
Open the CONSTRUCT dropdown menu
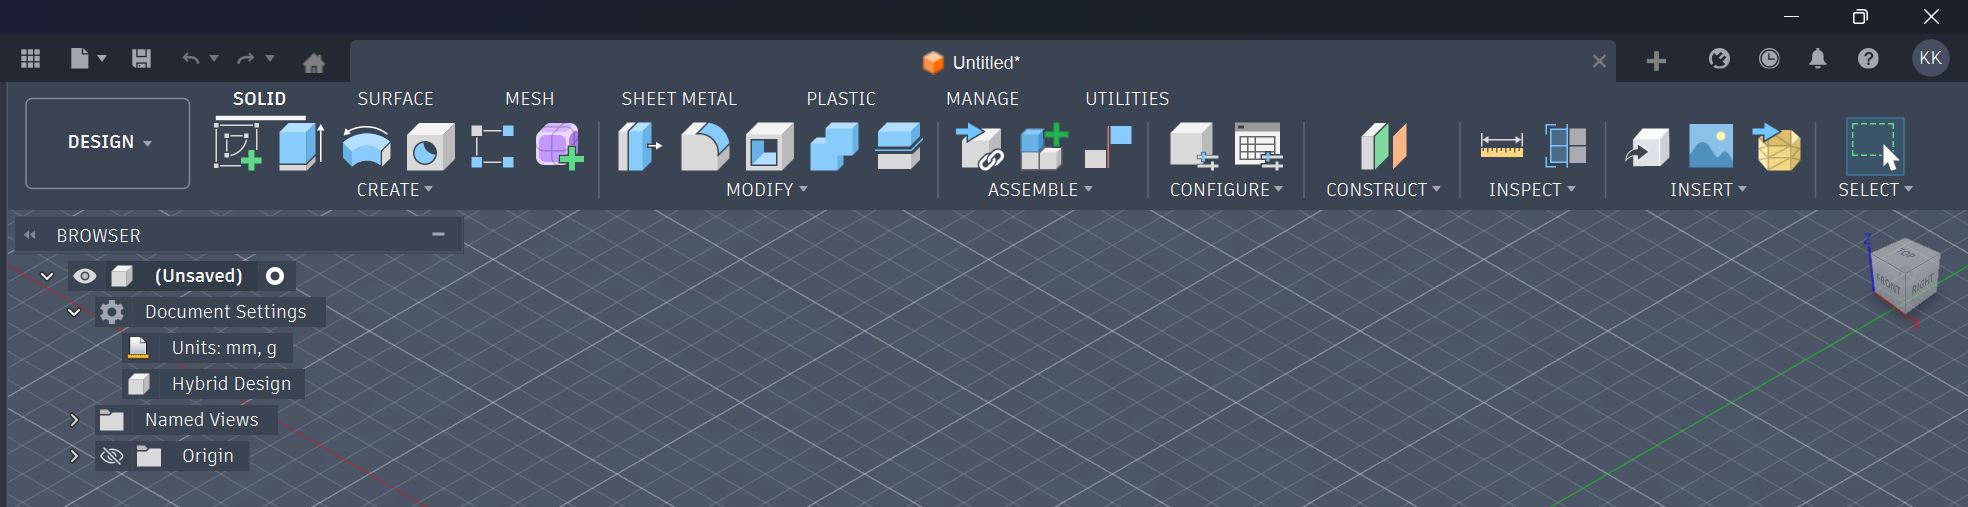pyautogui.click(x=1383, y=189)
